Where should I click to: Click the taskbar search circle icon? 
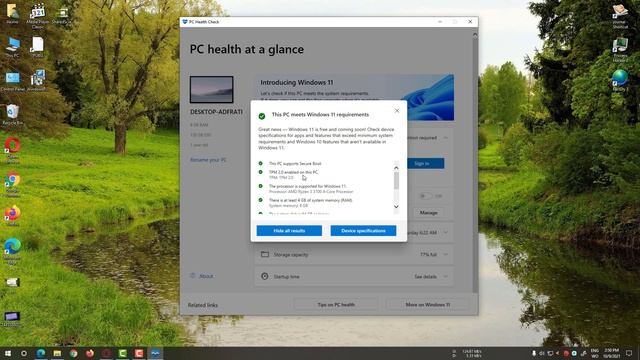(x=24, y=353)
